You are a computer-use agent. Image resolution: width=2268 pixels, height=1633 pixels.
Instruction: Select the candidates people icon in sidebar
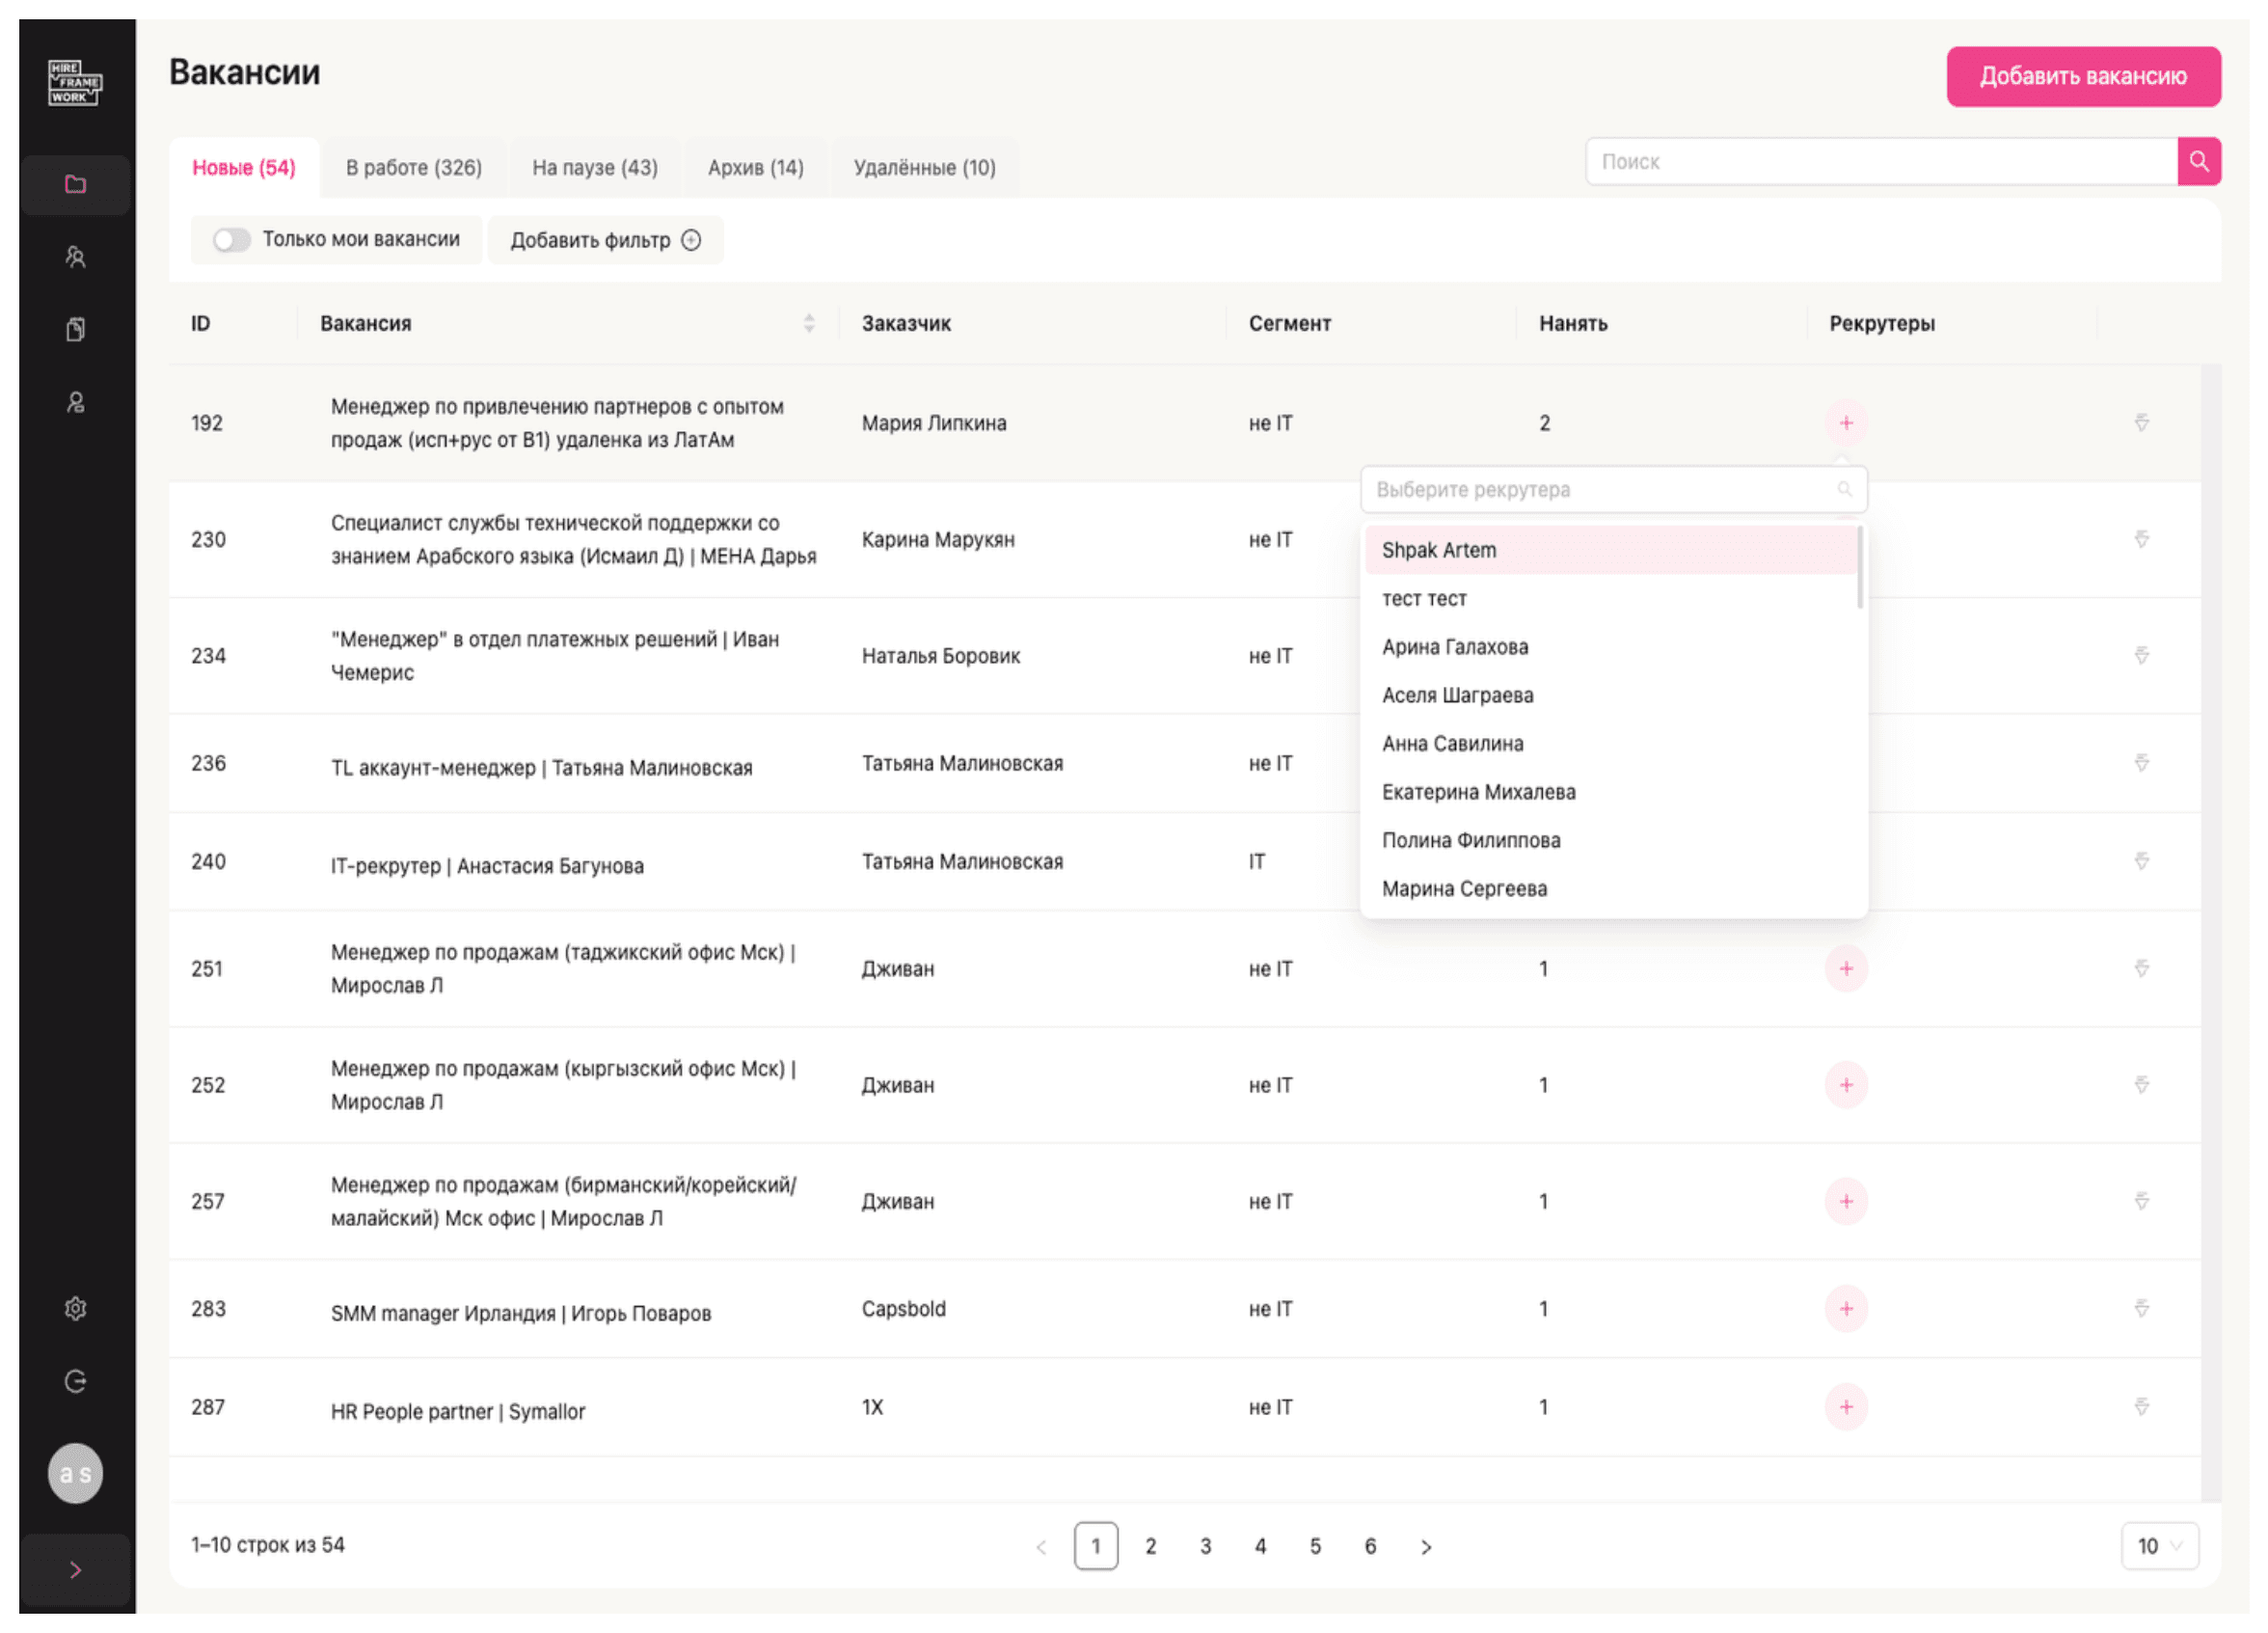(x=75, y=257)
